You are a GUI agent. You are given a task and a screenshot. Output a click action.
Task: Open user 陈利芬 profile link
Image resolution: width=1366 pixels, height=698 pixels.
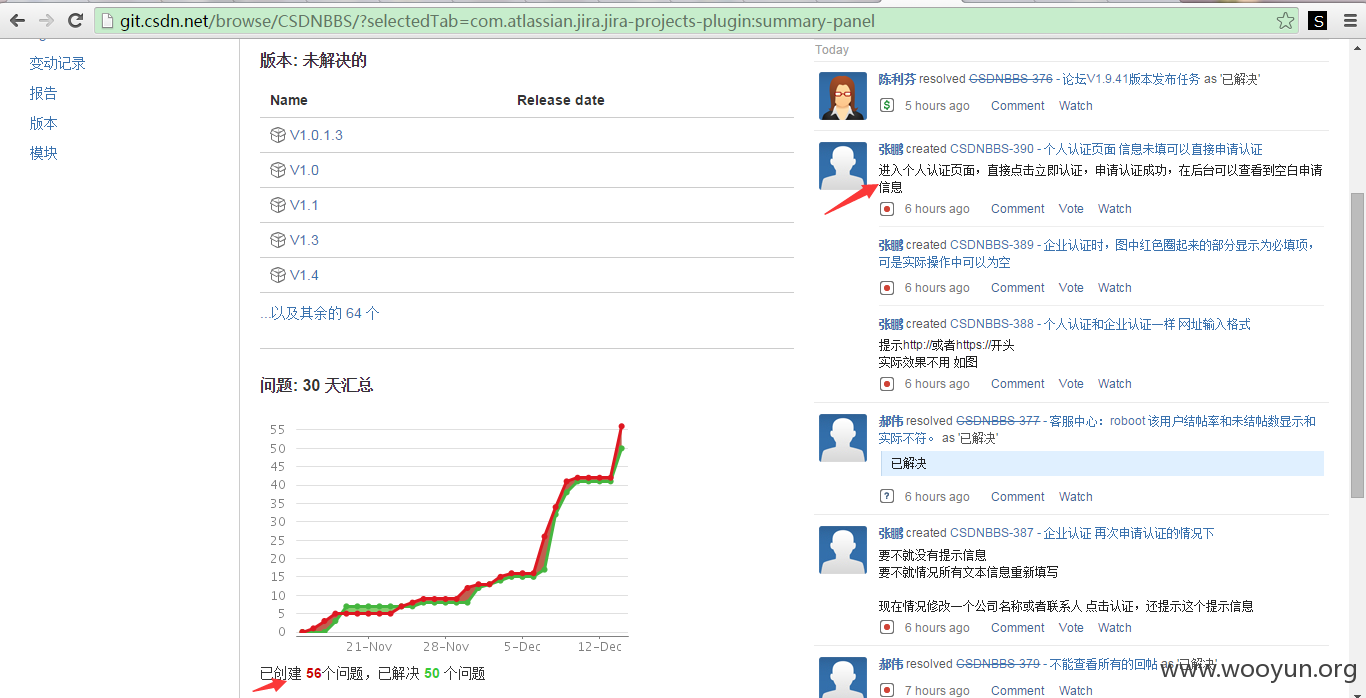tap(897, 79)
